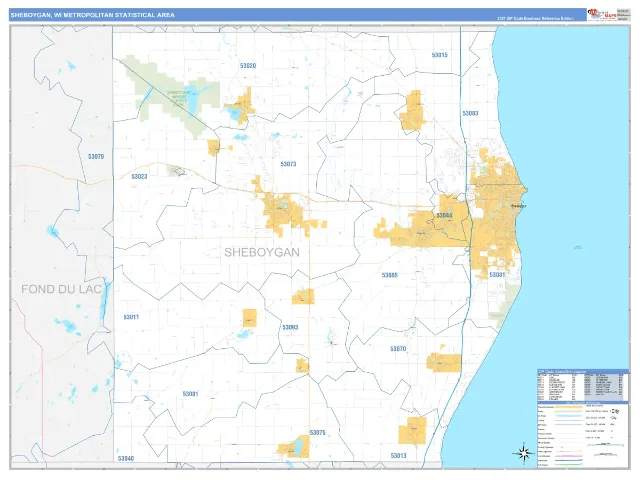Click the FOND DU LAC county label
Screen dimensions: 640x480
[x=61, y=289]
